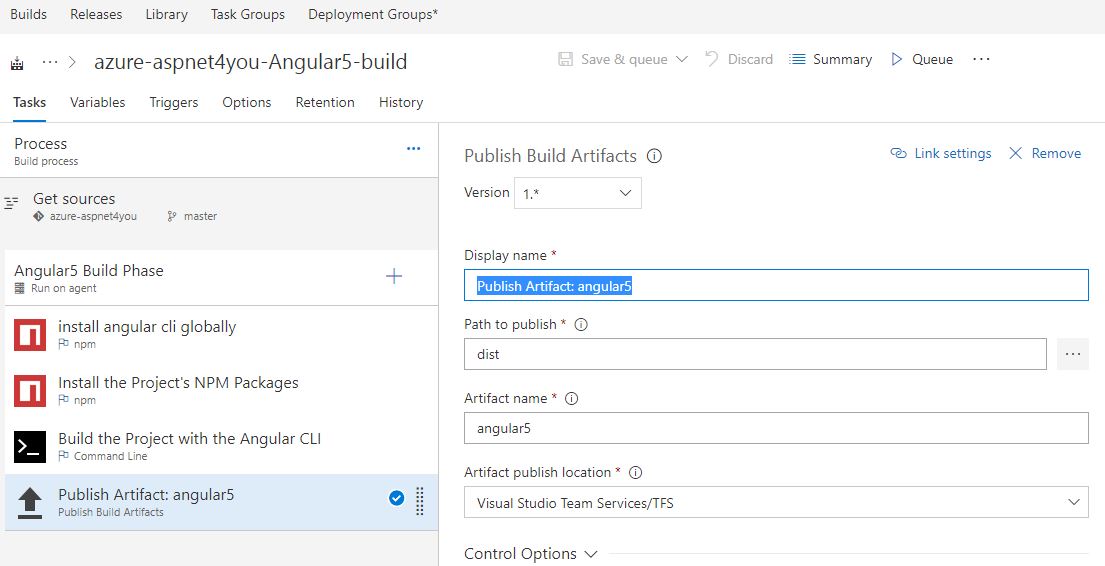Click the Run on agent server icon

tap(20, 288)
